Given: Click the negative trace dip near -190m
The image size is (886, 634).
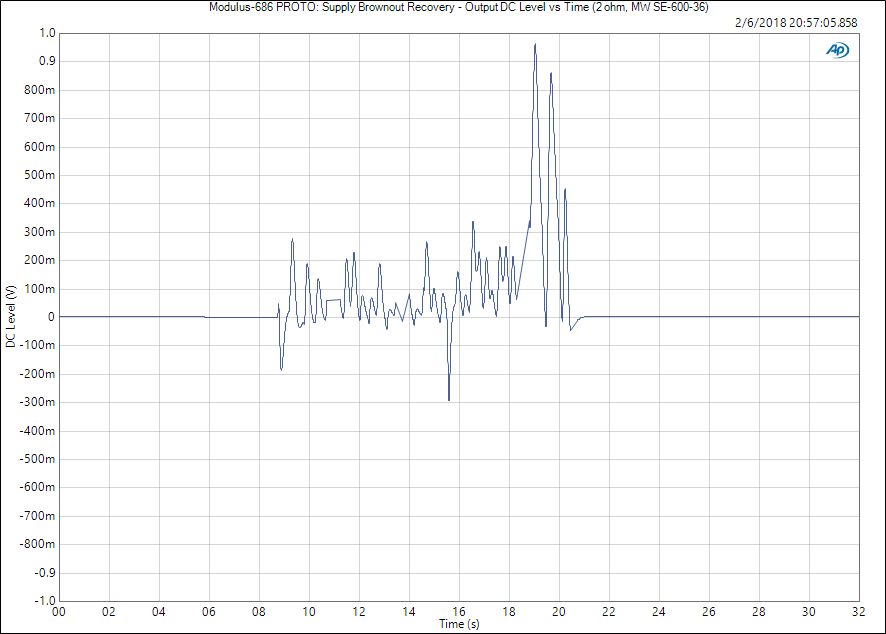Looking at the screenshot, I should (281, 370).
